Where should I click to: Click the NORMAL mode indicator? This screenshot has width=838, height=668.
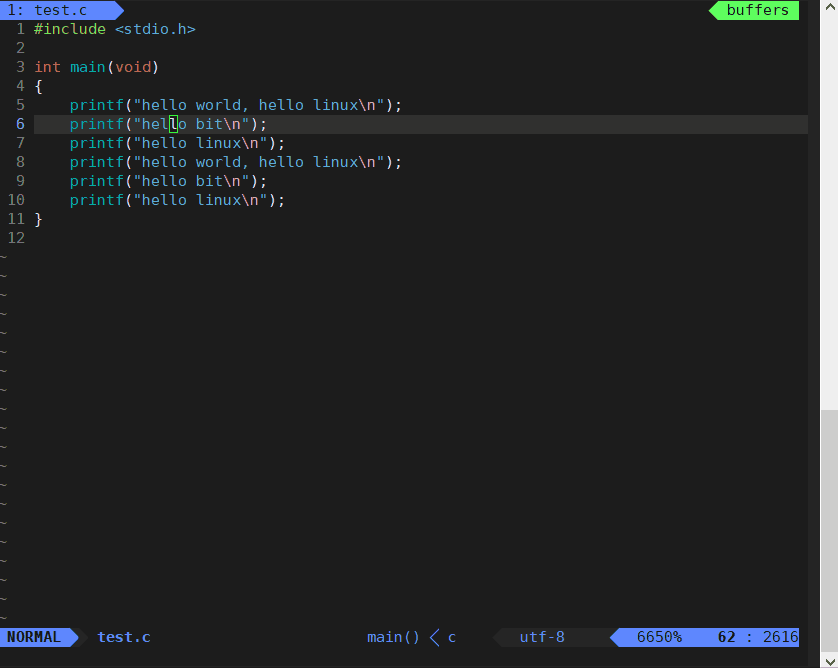click(x=34, y=637)
